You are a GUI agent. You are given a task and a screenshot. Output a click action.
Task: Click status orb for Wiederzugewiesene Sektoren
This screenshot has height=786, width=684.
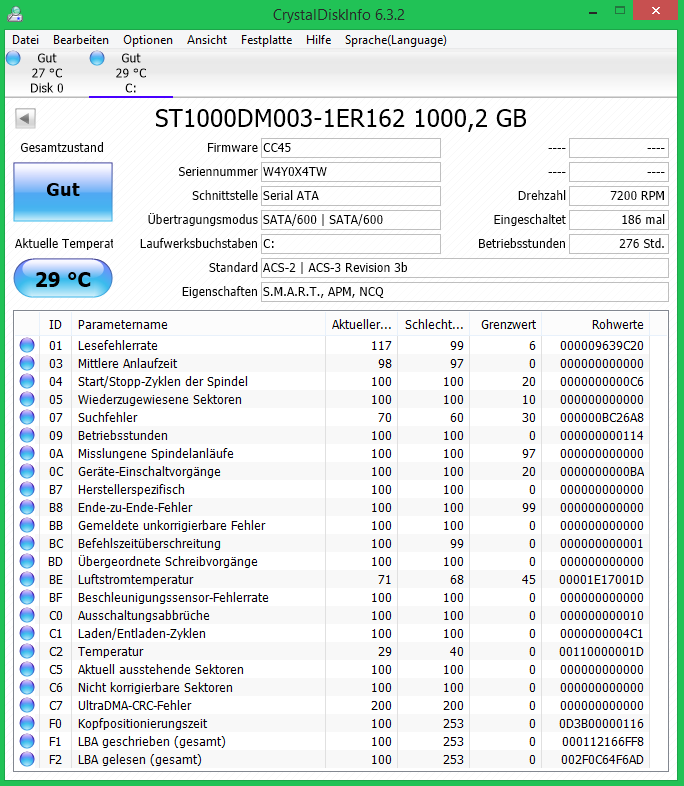point(27,399)
